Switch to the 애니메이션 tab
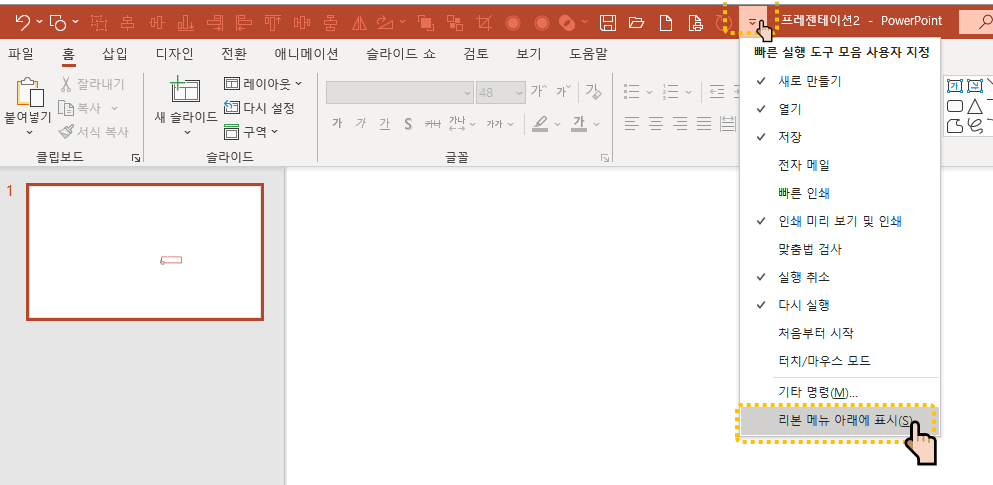The height and width of the screenshot is (485, 993). pyautogui.click(x=306, y=54)
